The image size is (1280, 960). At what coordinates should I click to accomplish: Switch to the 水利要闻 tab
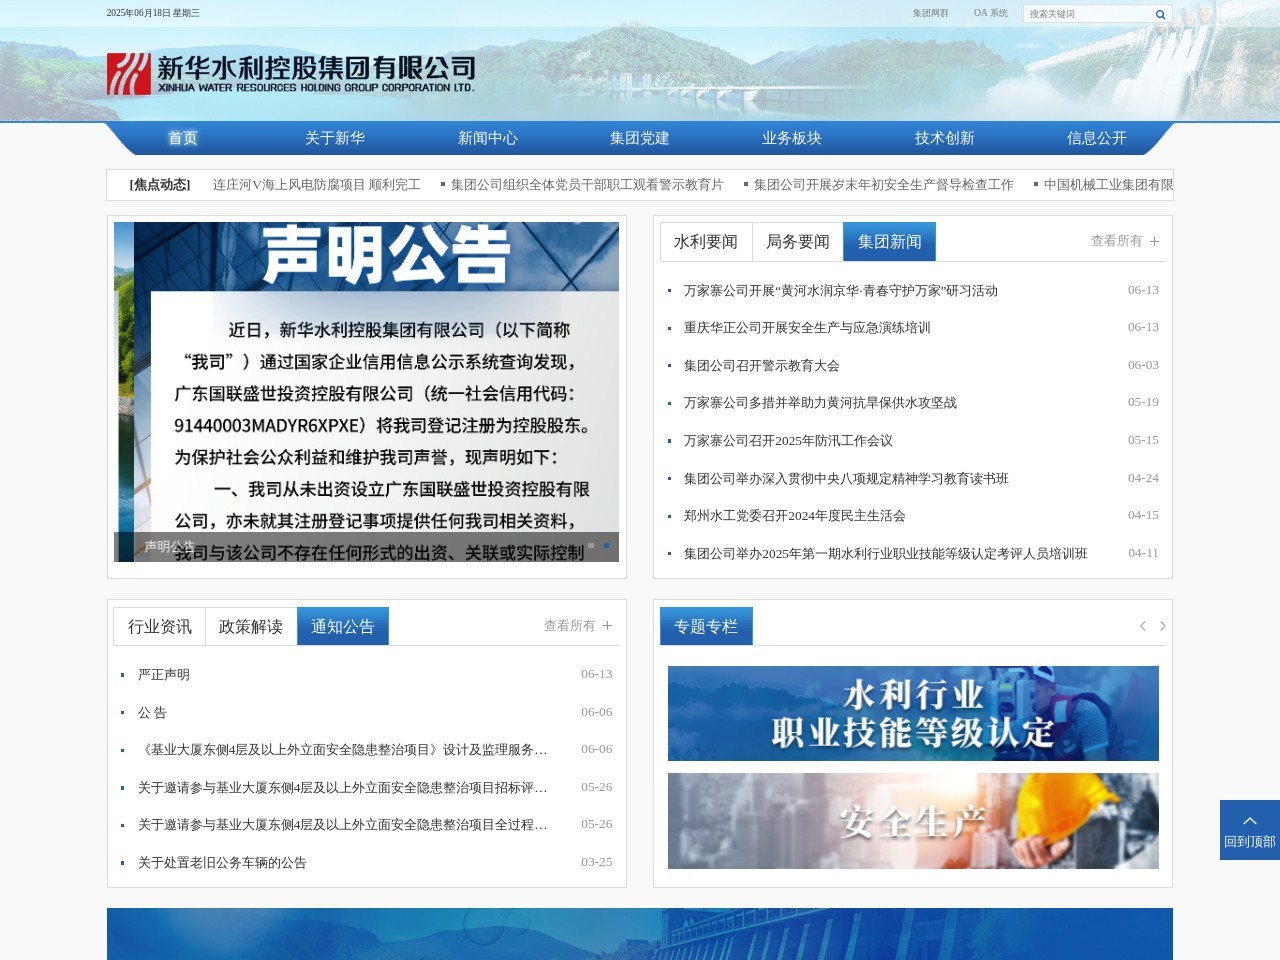point(706,242)
